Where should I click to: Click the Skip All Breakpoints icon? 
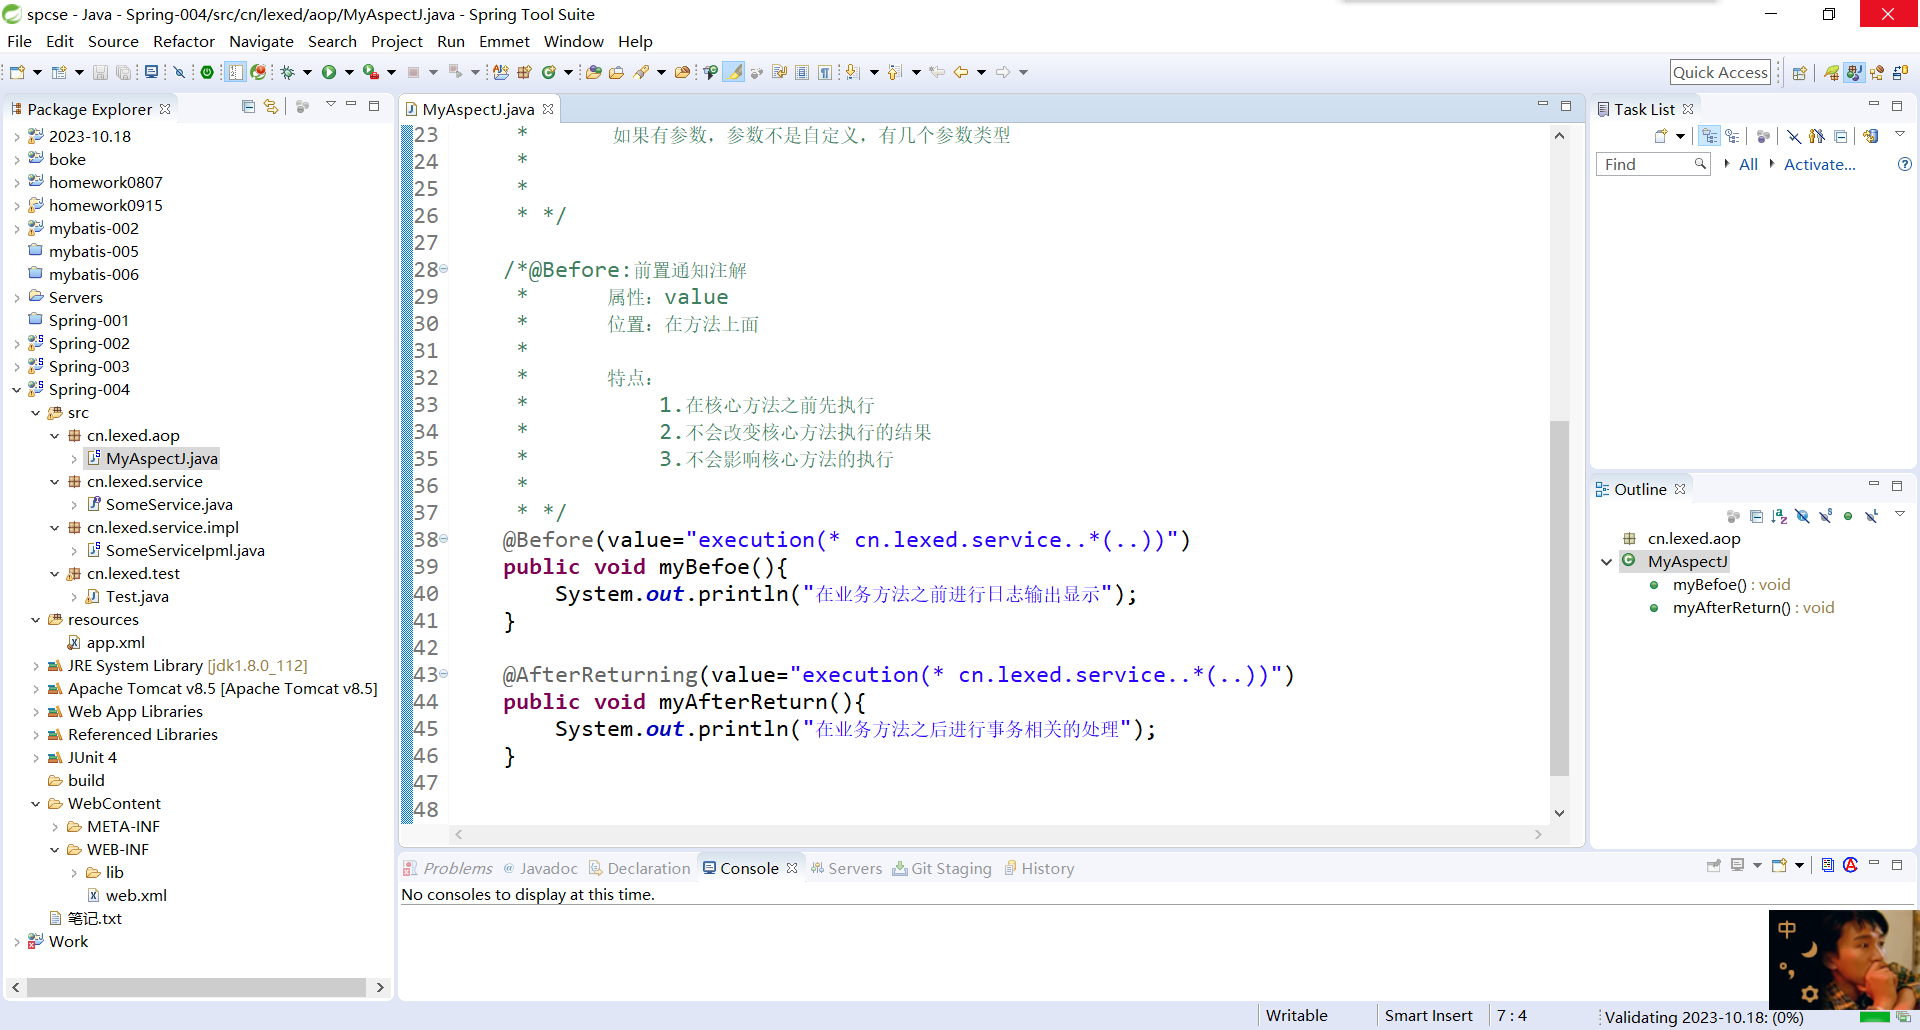pyautogui.click(x=179, y=72)
